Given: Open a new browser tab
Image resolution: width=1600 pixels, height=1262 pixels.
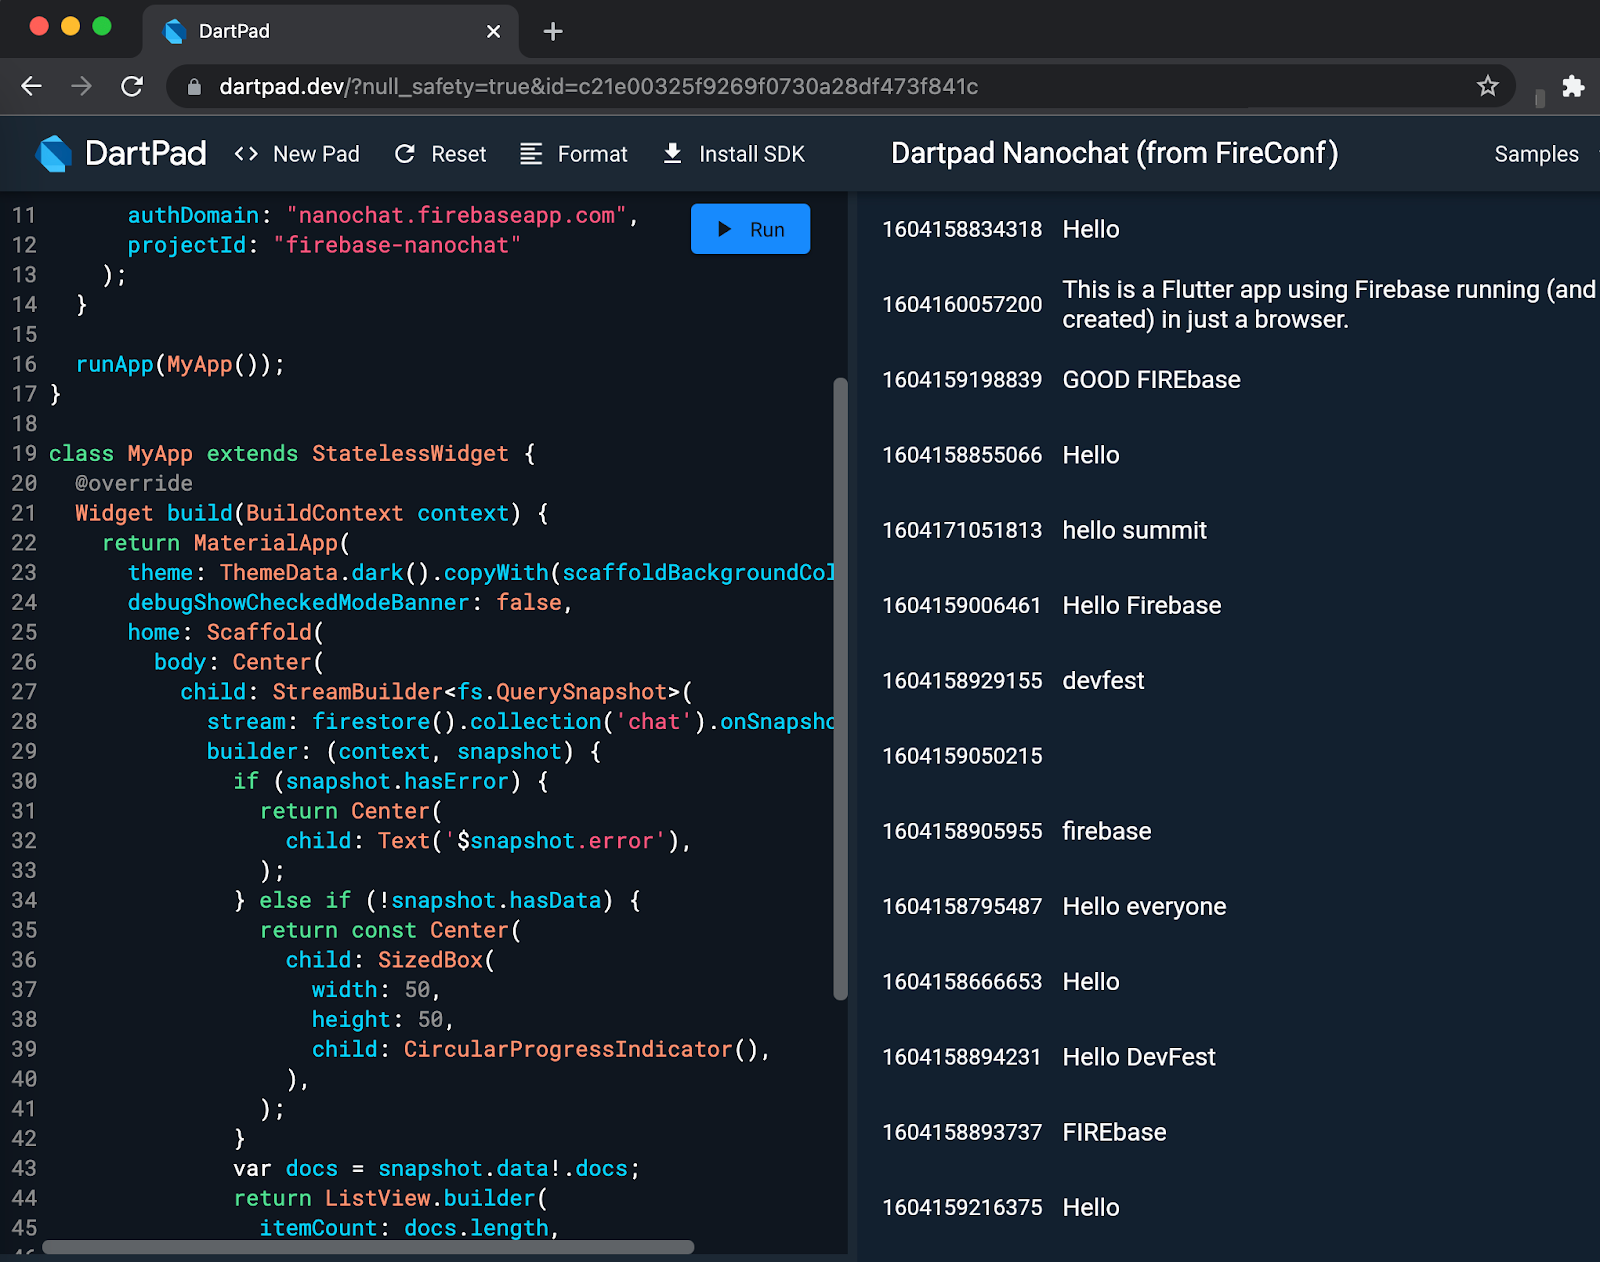Looking at the screenshot, I should click(x=553, y=32).
